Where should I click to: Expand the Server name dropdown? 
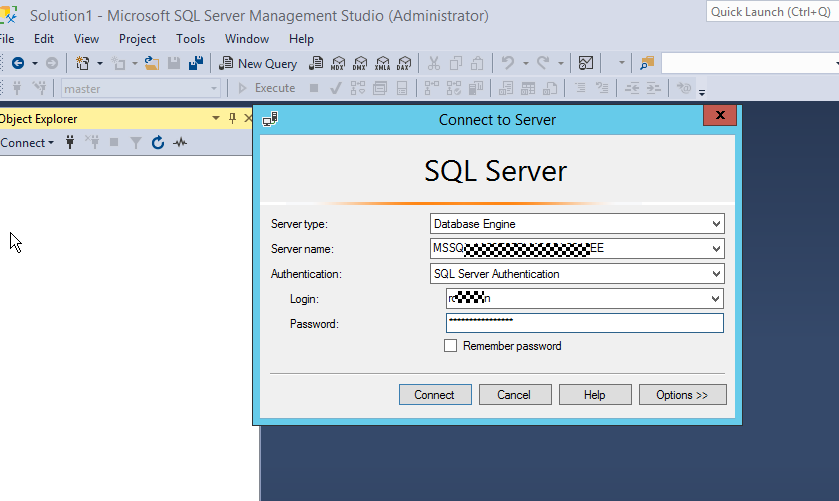pyautogui.click(x=716, y=249)
